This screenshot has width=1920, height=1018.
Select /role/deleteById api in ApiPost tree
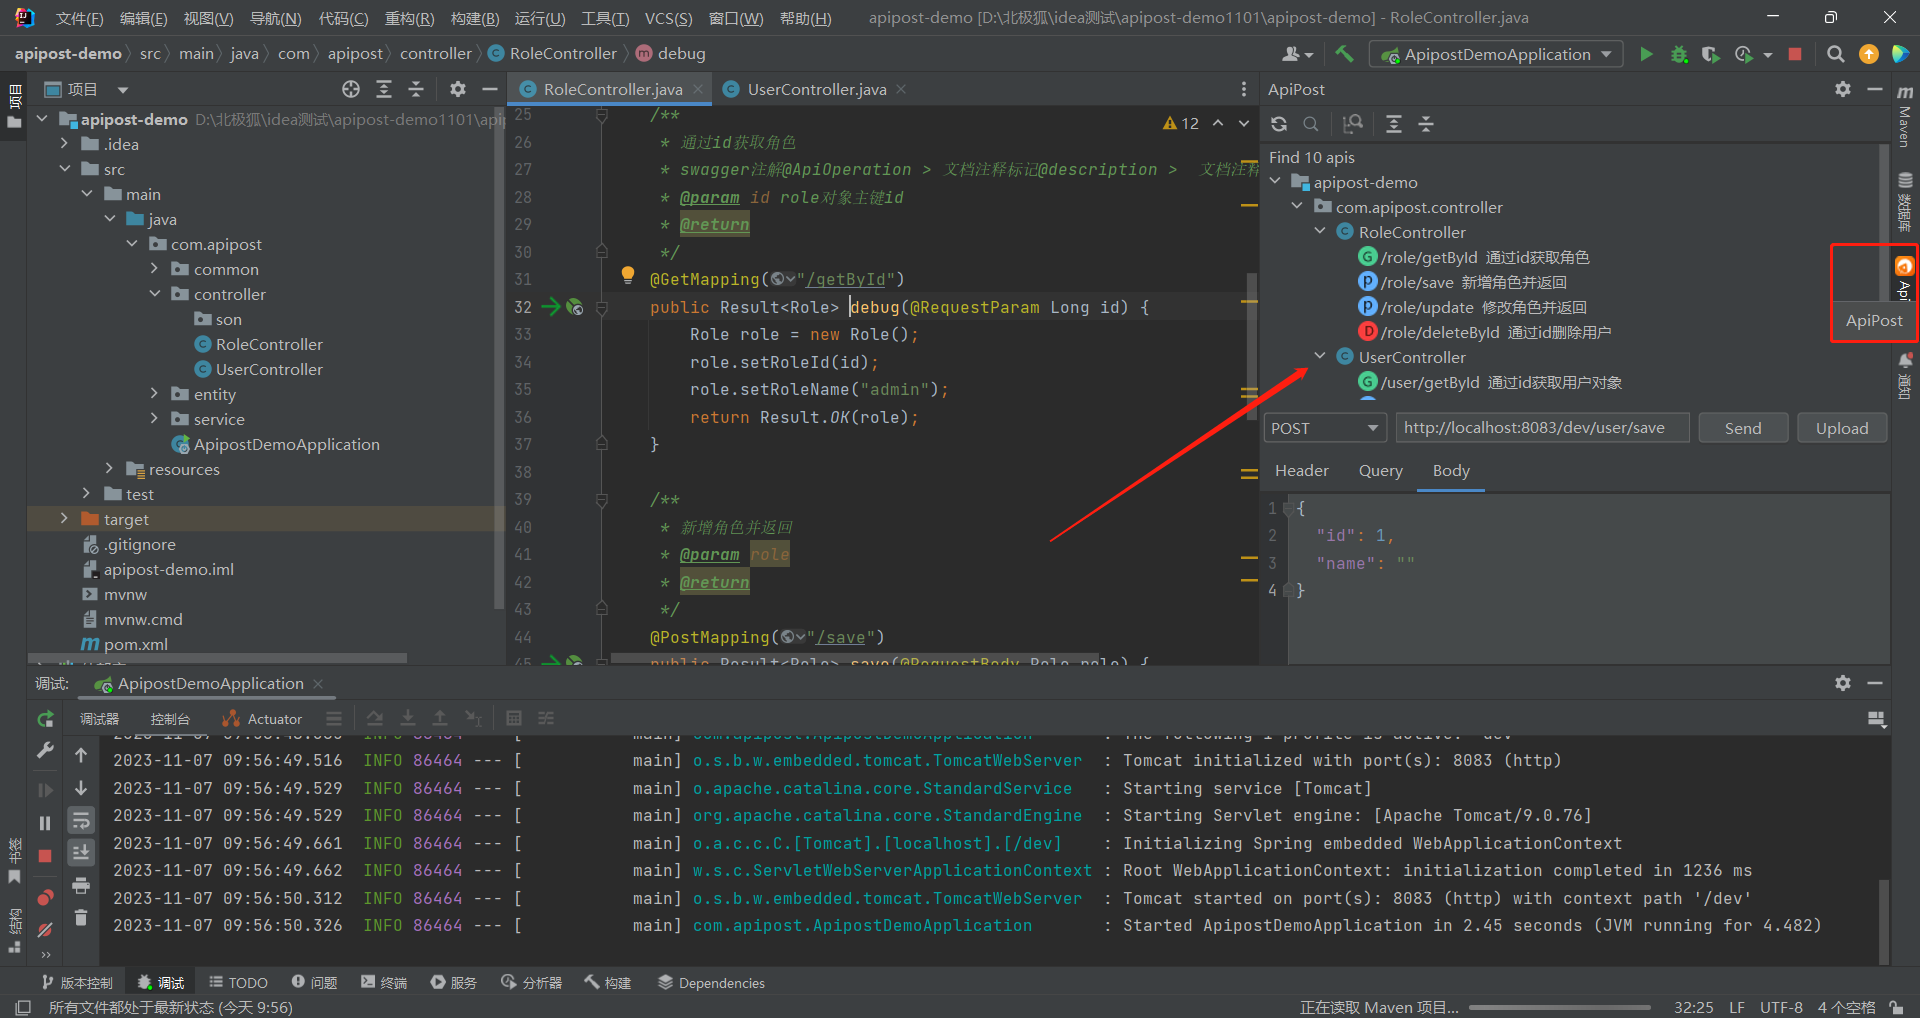[1484, 332]
